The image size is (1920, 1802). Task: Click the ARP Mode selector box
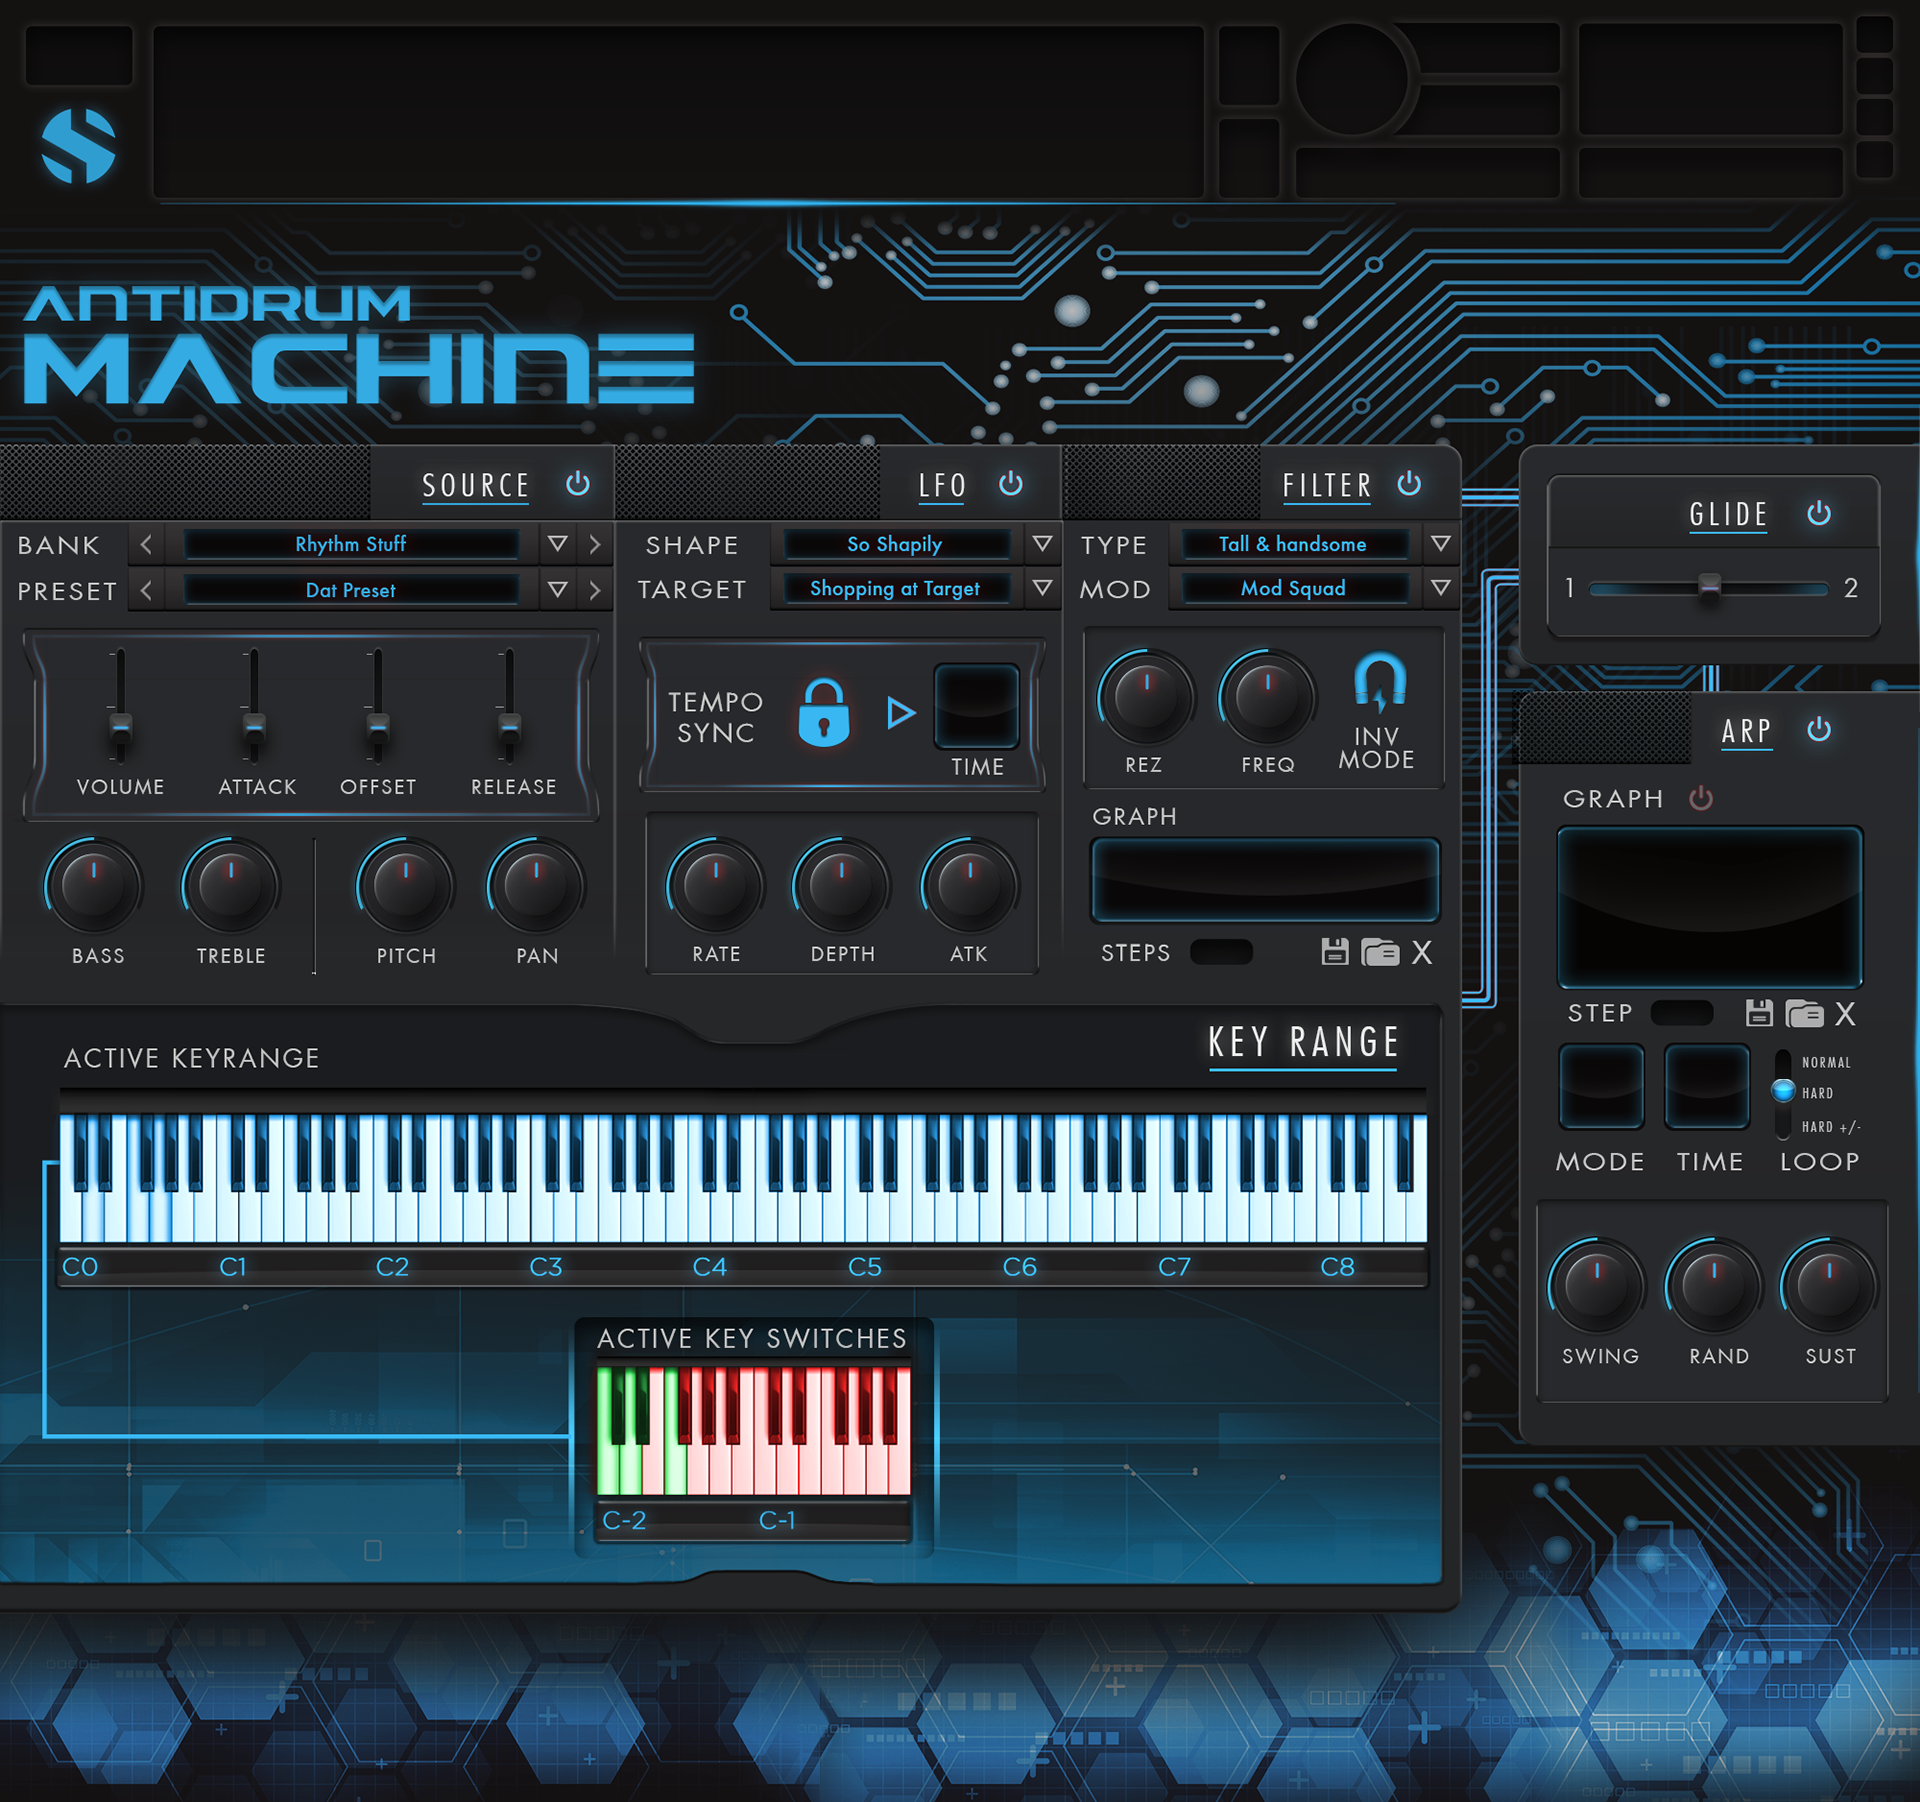click(1601, 1087)
